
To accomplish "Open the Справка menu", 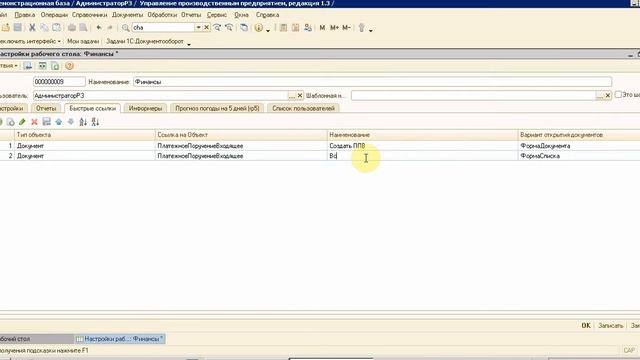I will tap(267, 15).
